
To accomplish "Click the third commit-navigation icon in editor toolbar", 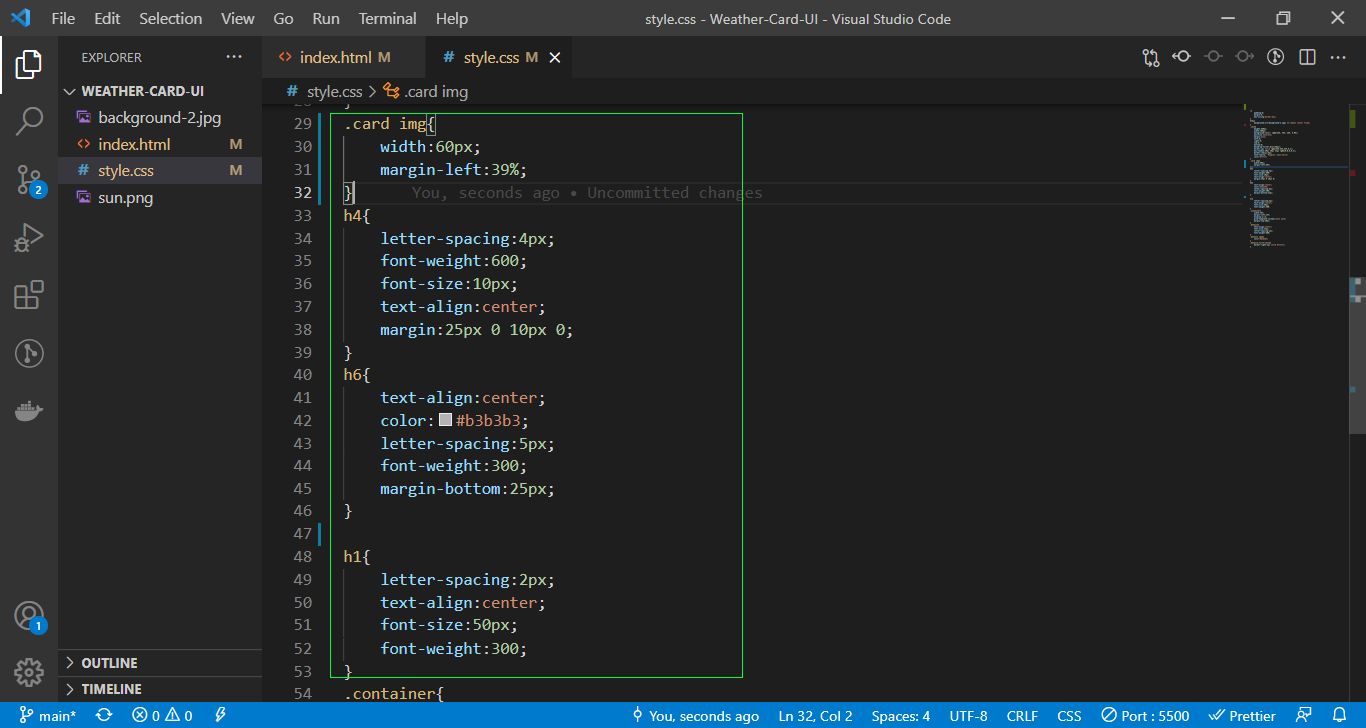I will 1244,57.
